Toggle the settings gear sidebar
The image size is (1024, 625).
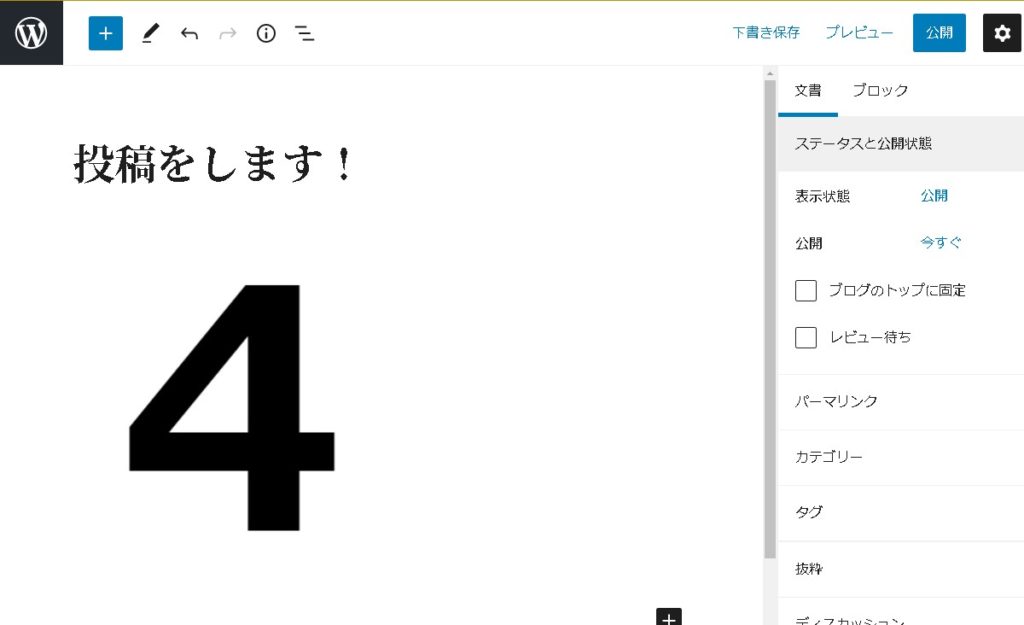point(1002,33)
